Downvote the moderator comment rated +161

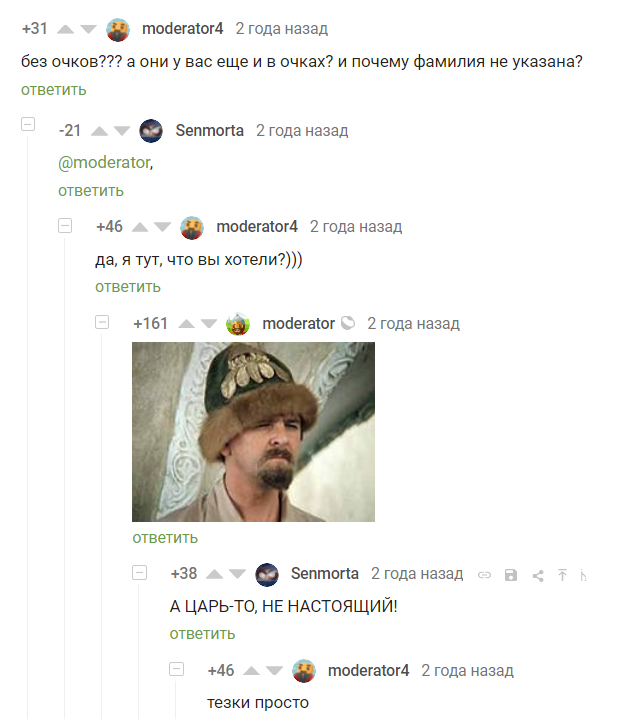(x=209, y=324)
